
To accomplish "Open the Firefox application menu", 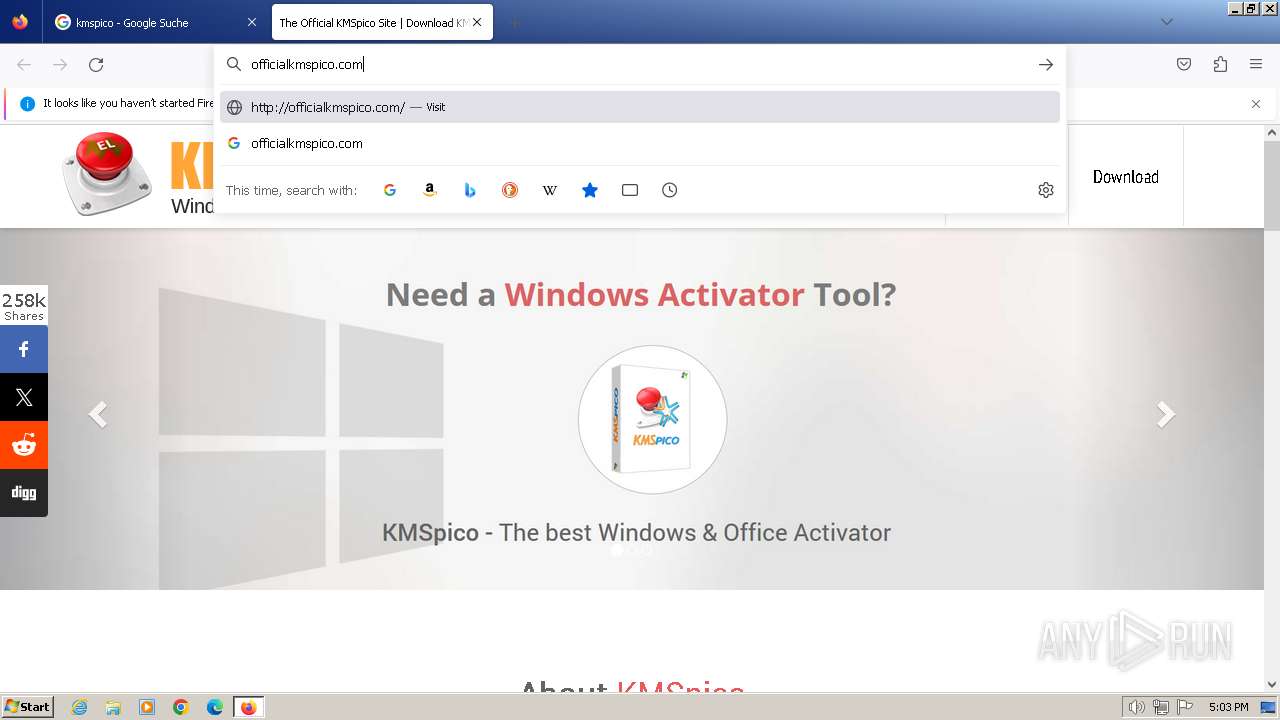I will tap(1256, 64).
